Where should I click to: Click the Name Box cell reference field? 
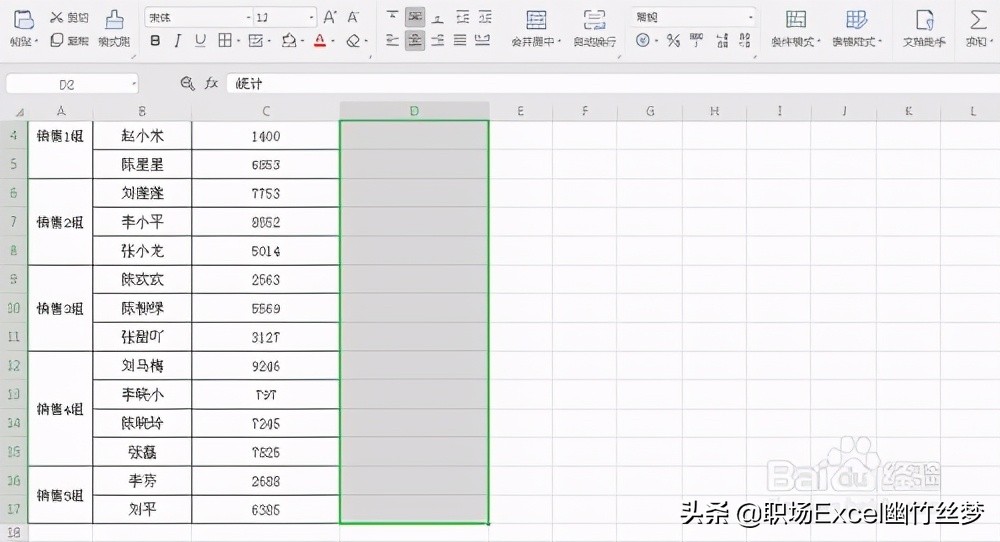(x=72, y=84)
